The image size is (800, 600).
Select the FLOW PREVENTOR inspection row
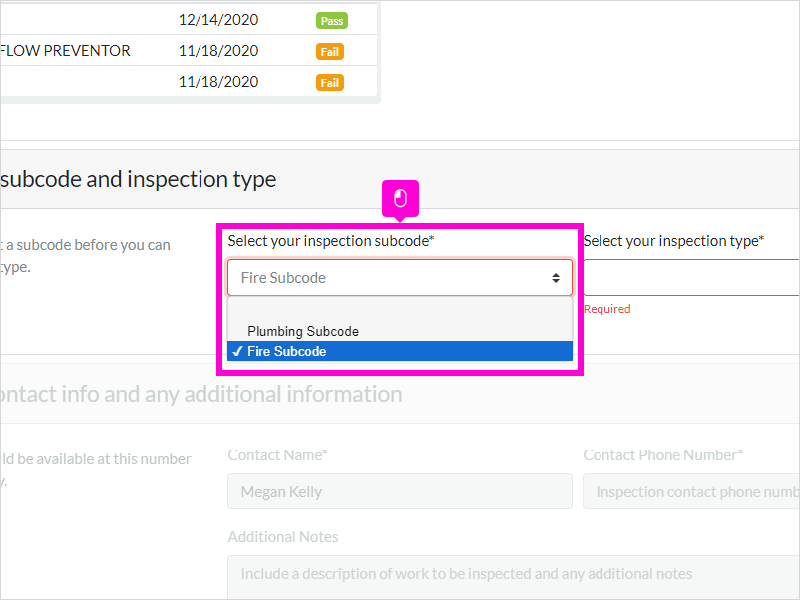tap(188, 51)
